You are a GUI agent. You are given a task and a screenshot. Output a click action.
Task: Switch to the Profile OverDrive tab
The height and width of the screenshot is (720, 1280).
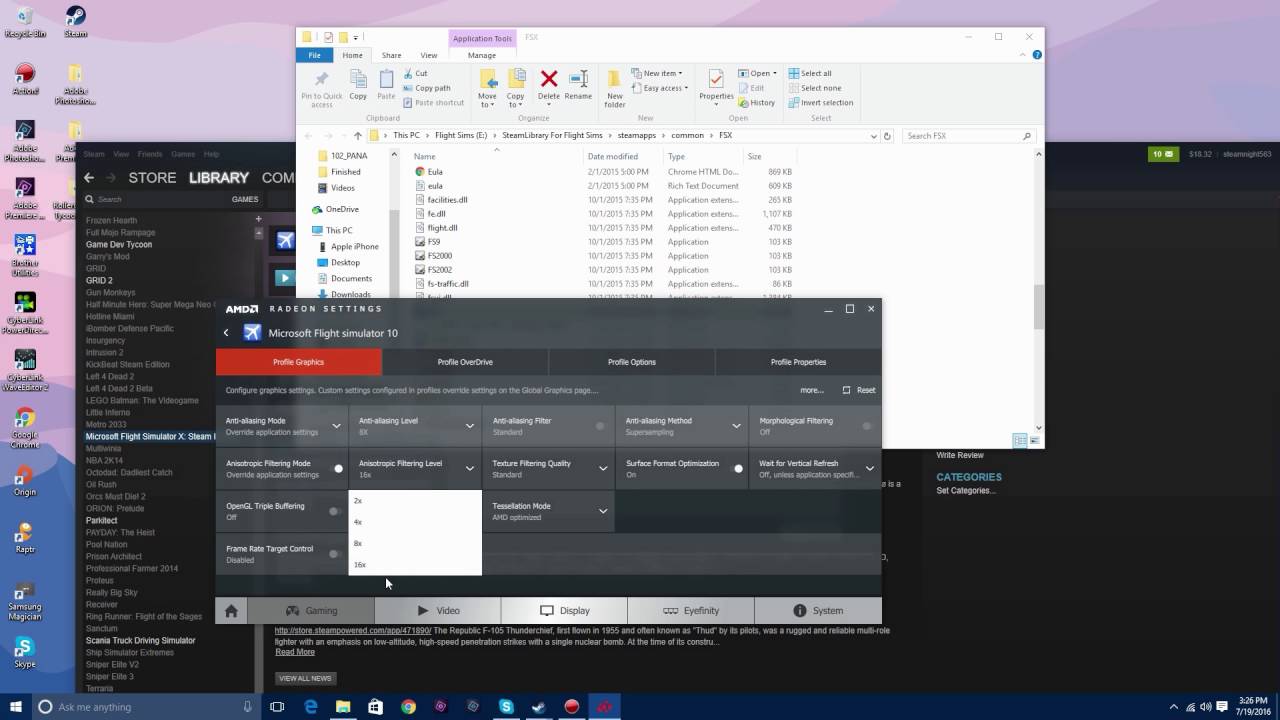465,362
